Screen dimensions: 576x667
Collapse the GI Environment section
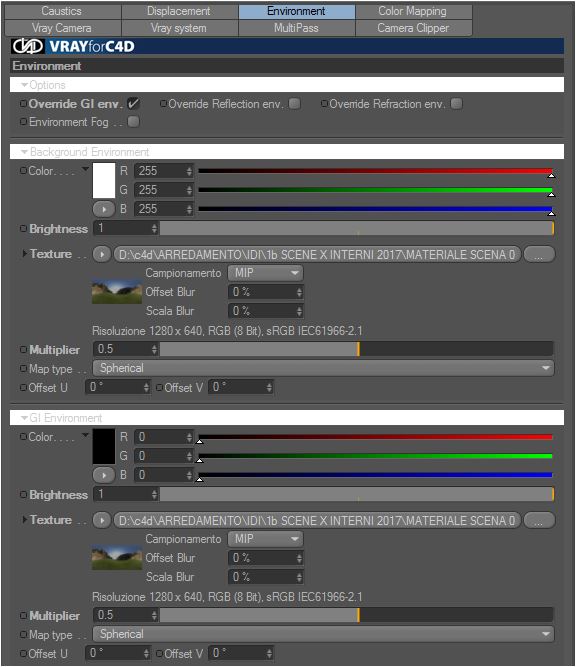(25, 418)
